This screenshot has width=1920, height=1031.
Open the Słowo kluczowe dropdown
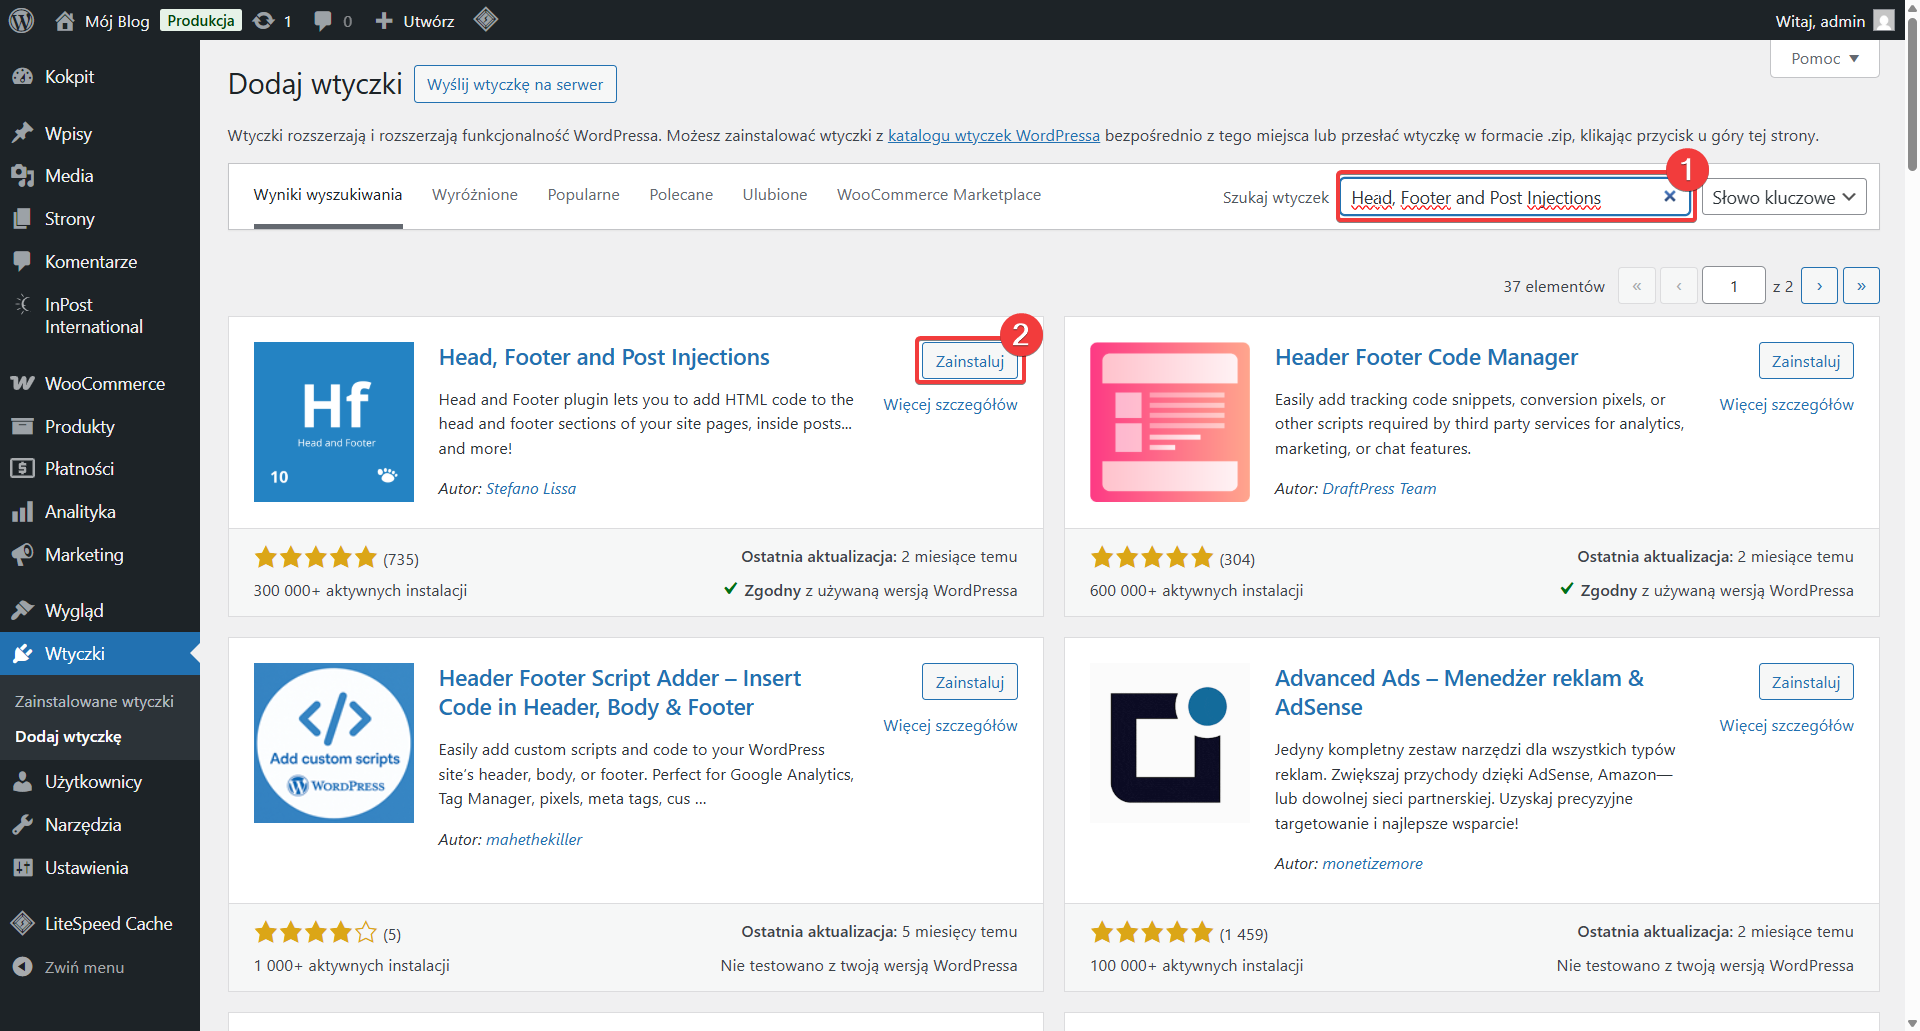[x=1784, y=198]
